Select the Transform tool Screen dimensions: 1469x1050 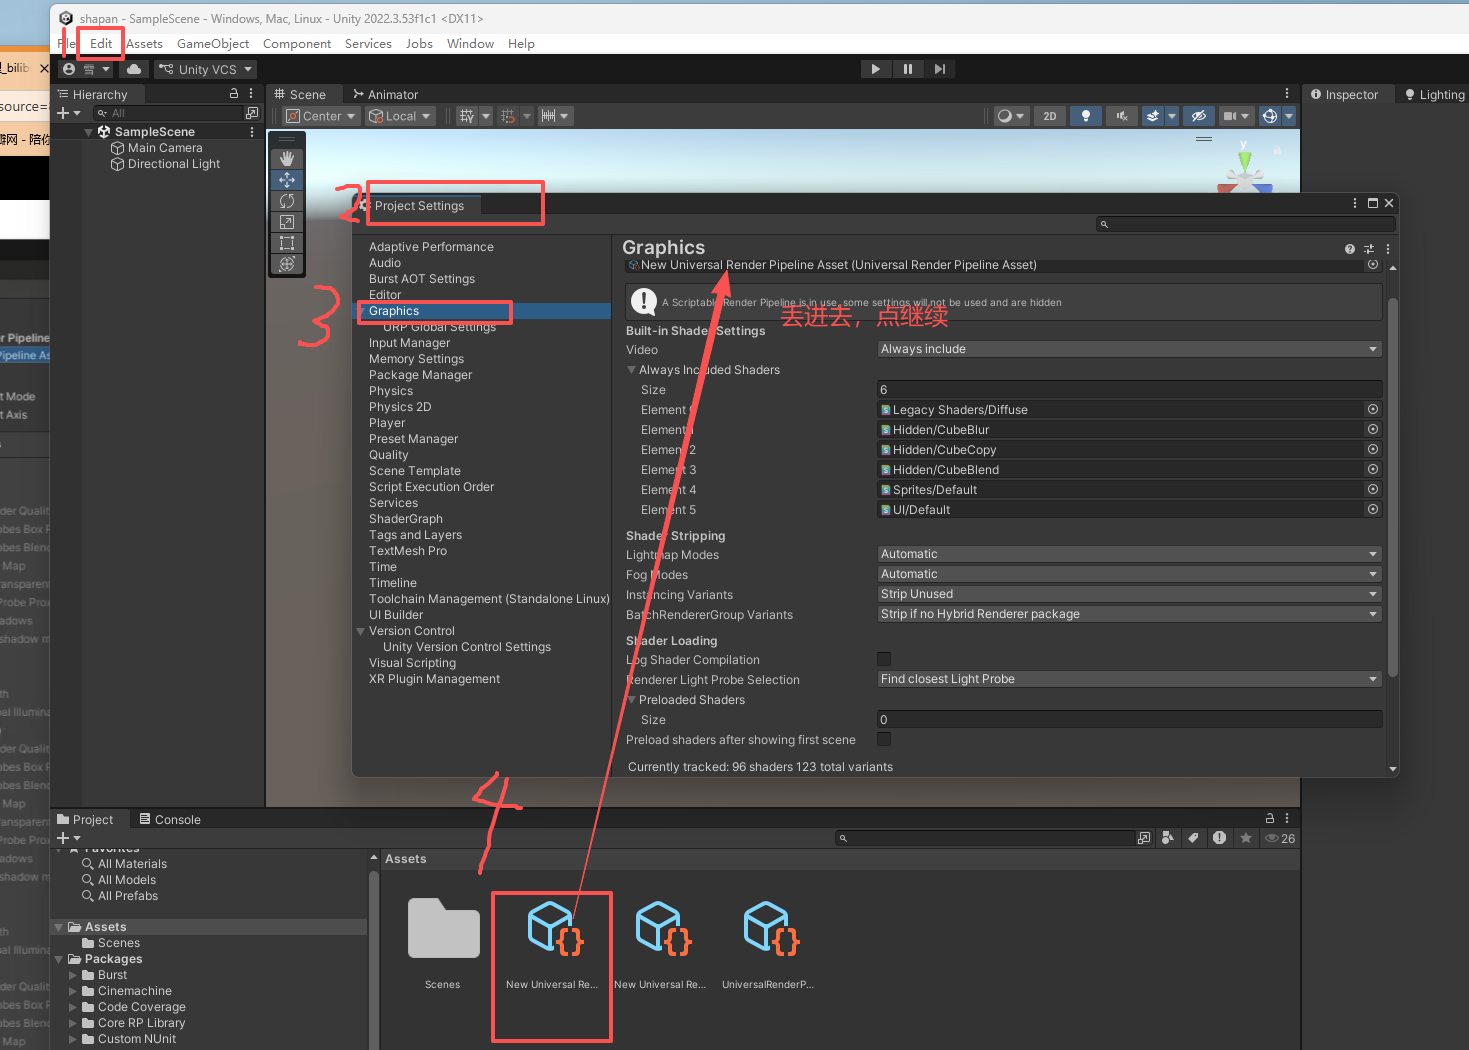click(x=287, y=264)
